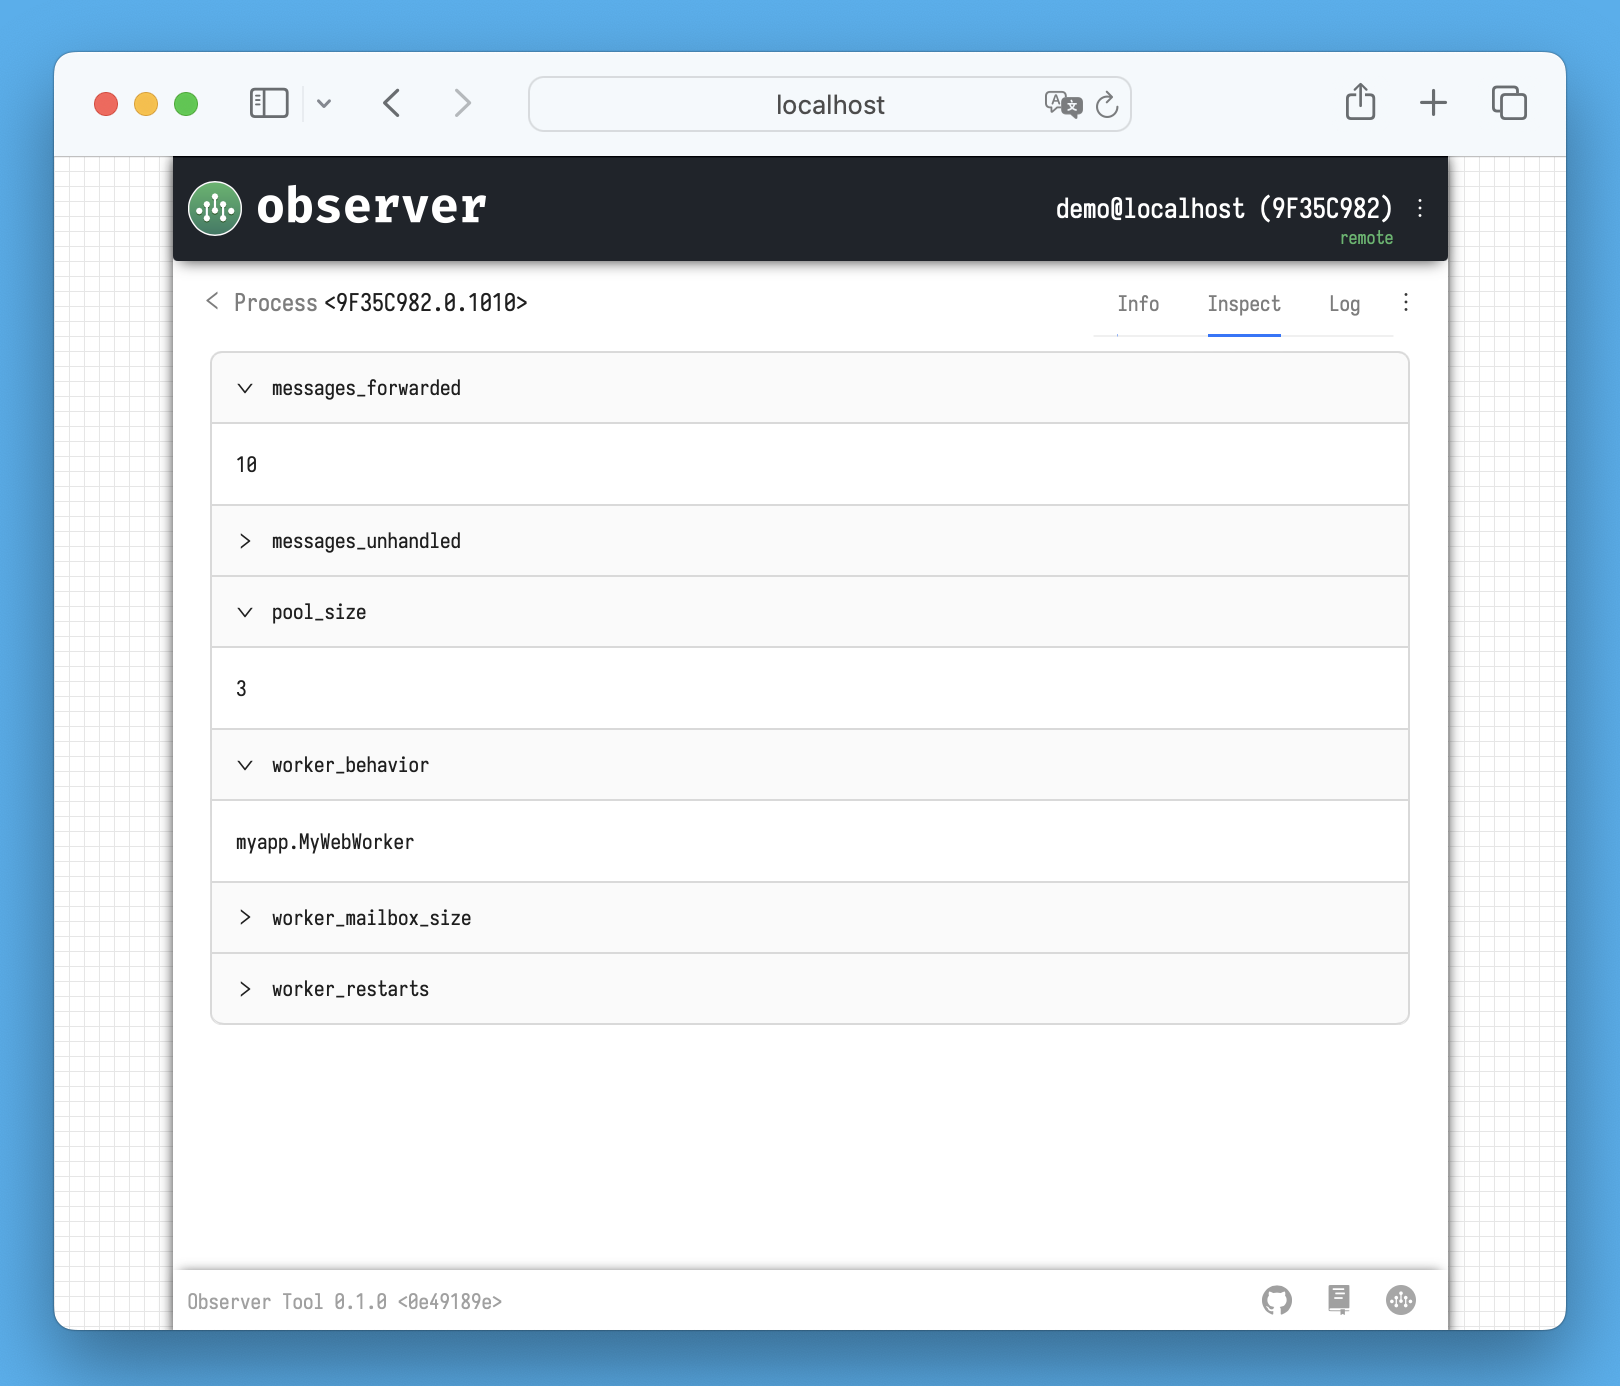Screen dimensions: 1620x1386
Task: Click the observer logo icon
Action: click(x=215, y=208)
